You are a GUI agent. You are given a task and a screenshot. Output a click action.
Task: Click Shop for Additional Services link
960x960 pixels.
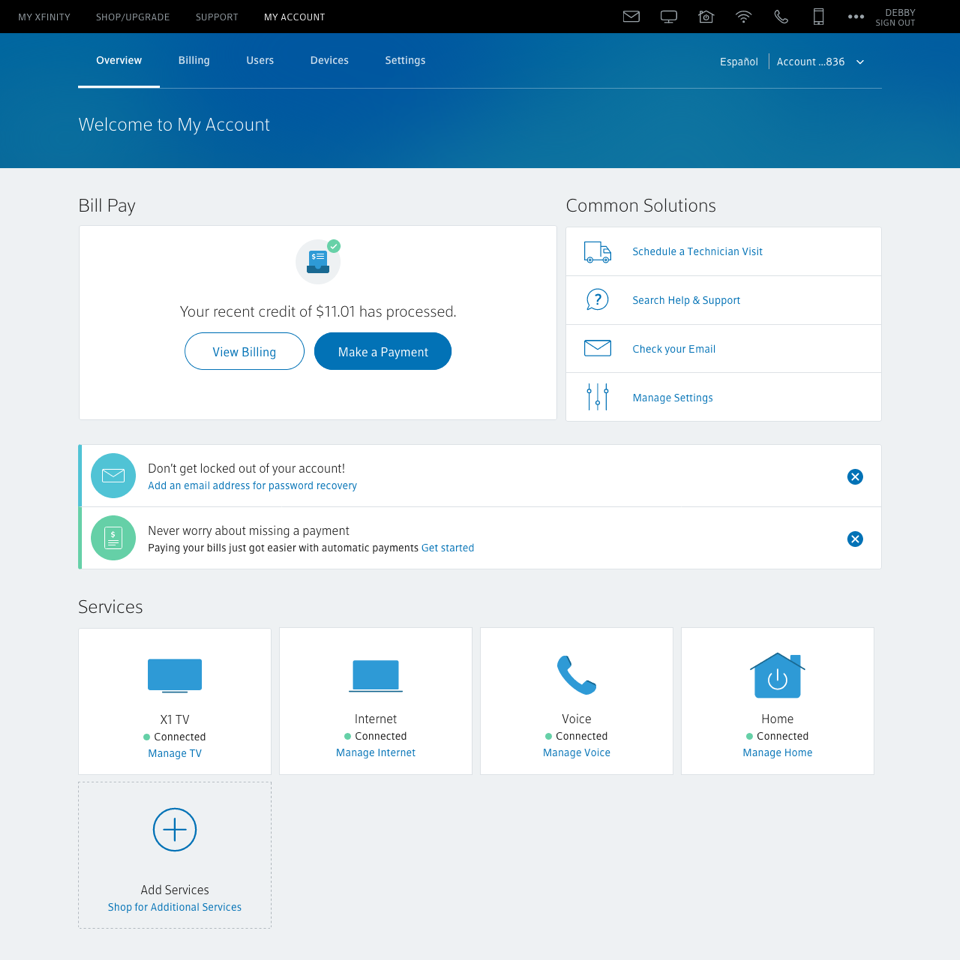tap(174, 907)
